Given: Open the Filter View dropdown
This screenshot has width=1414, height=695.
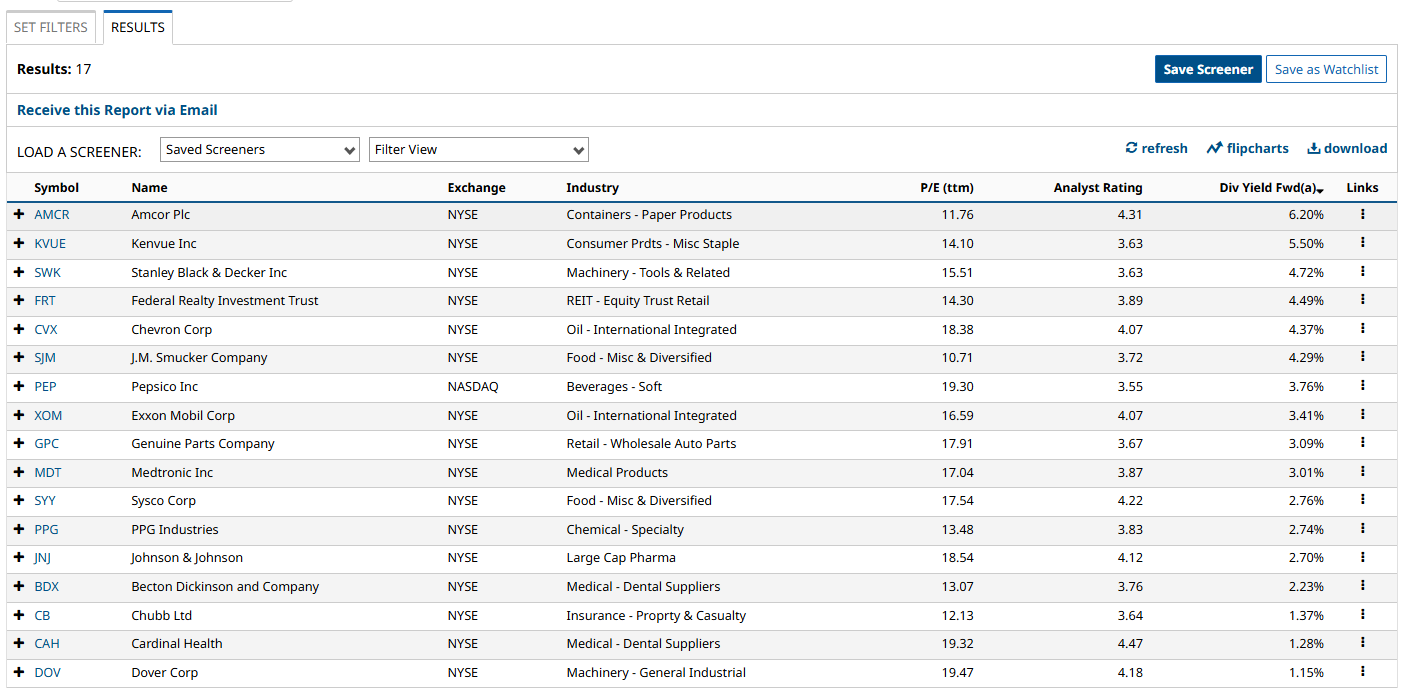Looking at the screenshot, I should point(478,150).
